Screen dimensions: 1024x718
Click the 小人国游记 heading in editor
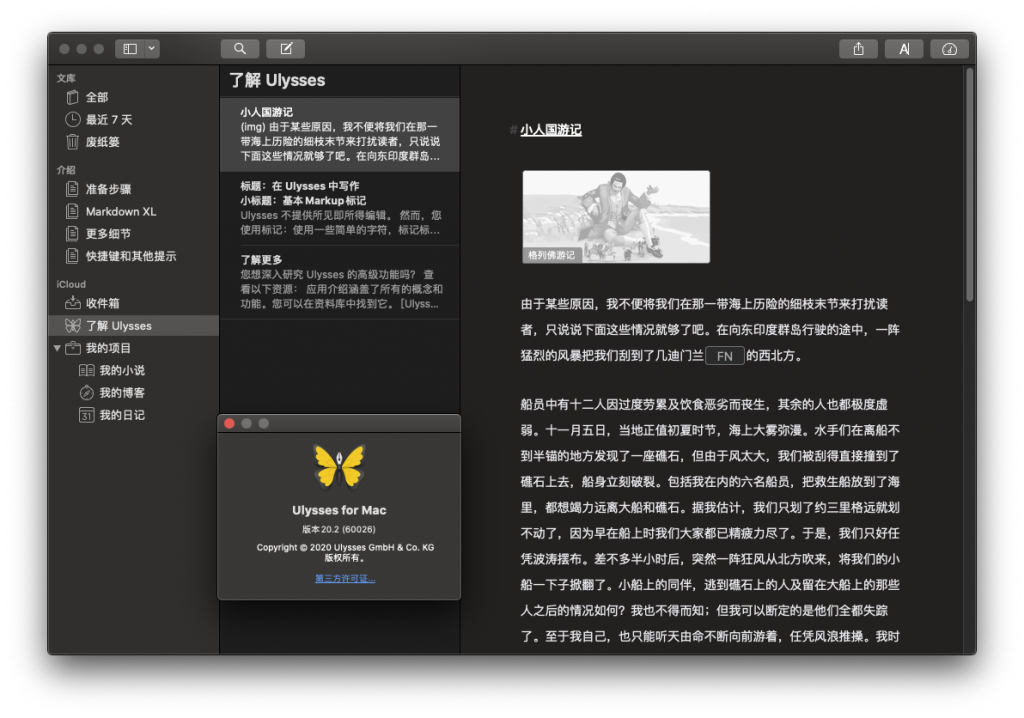point(551,130)
